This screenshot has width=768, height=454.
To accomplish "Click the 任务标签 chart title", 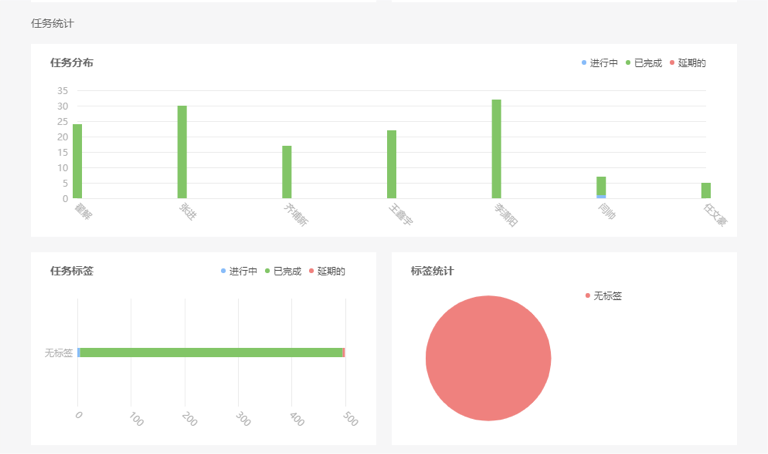I will 72,270.
